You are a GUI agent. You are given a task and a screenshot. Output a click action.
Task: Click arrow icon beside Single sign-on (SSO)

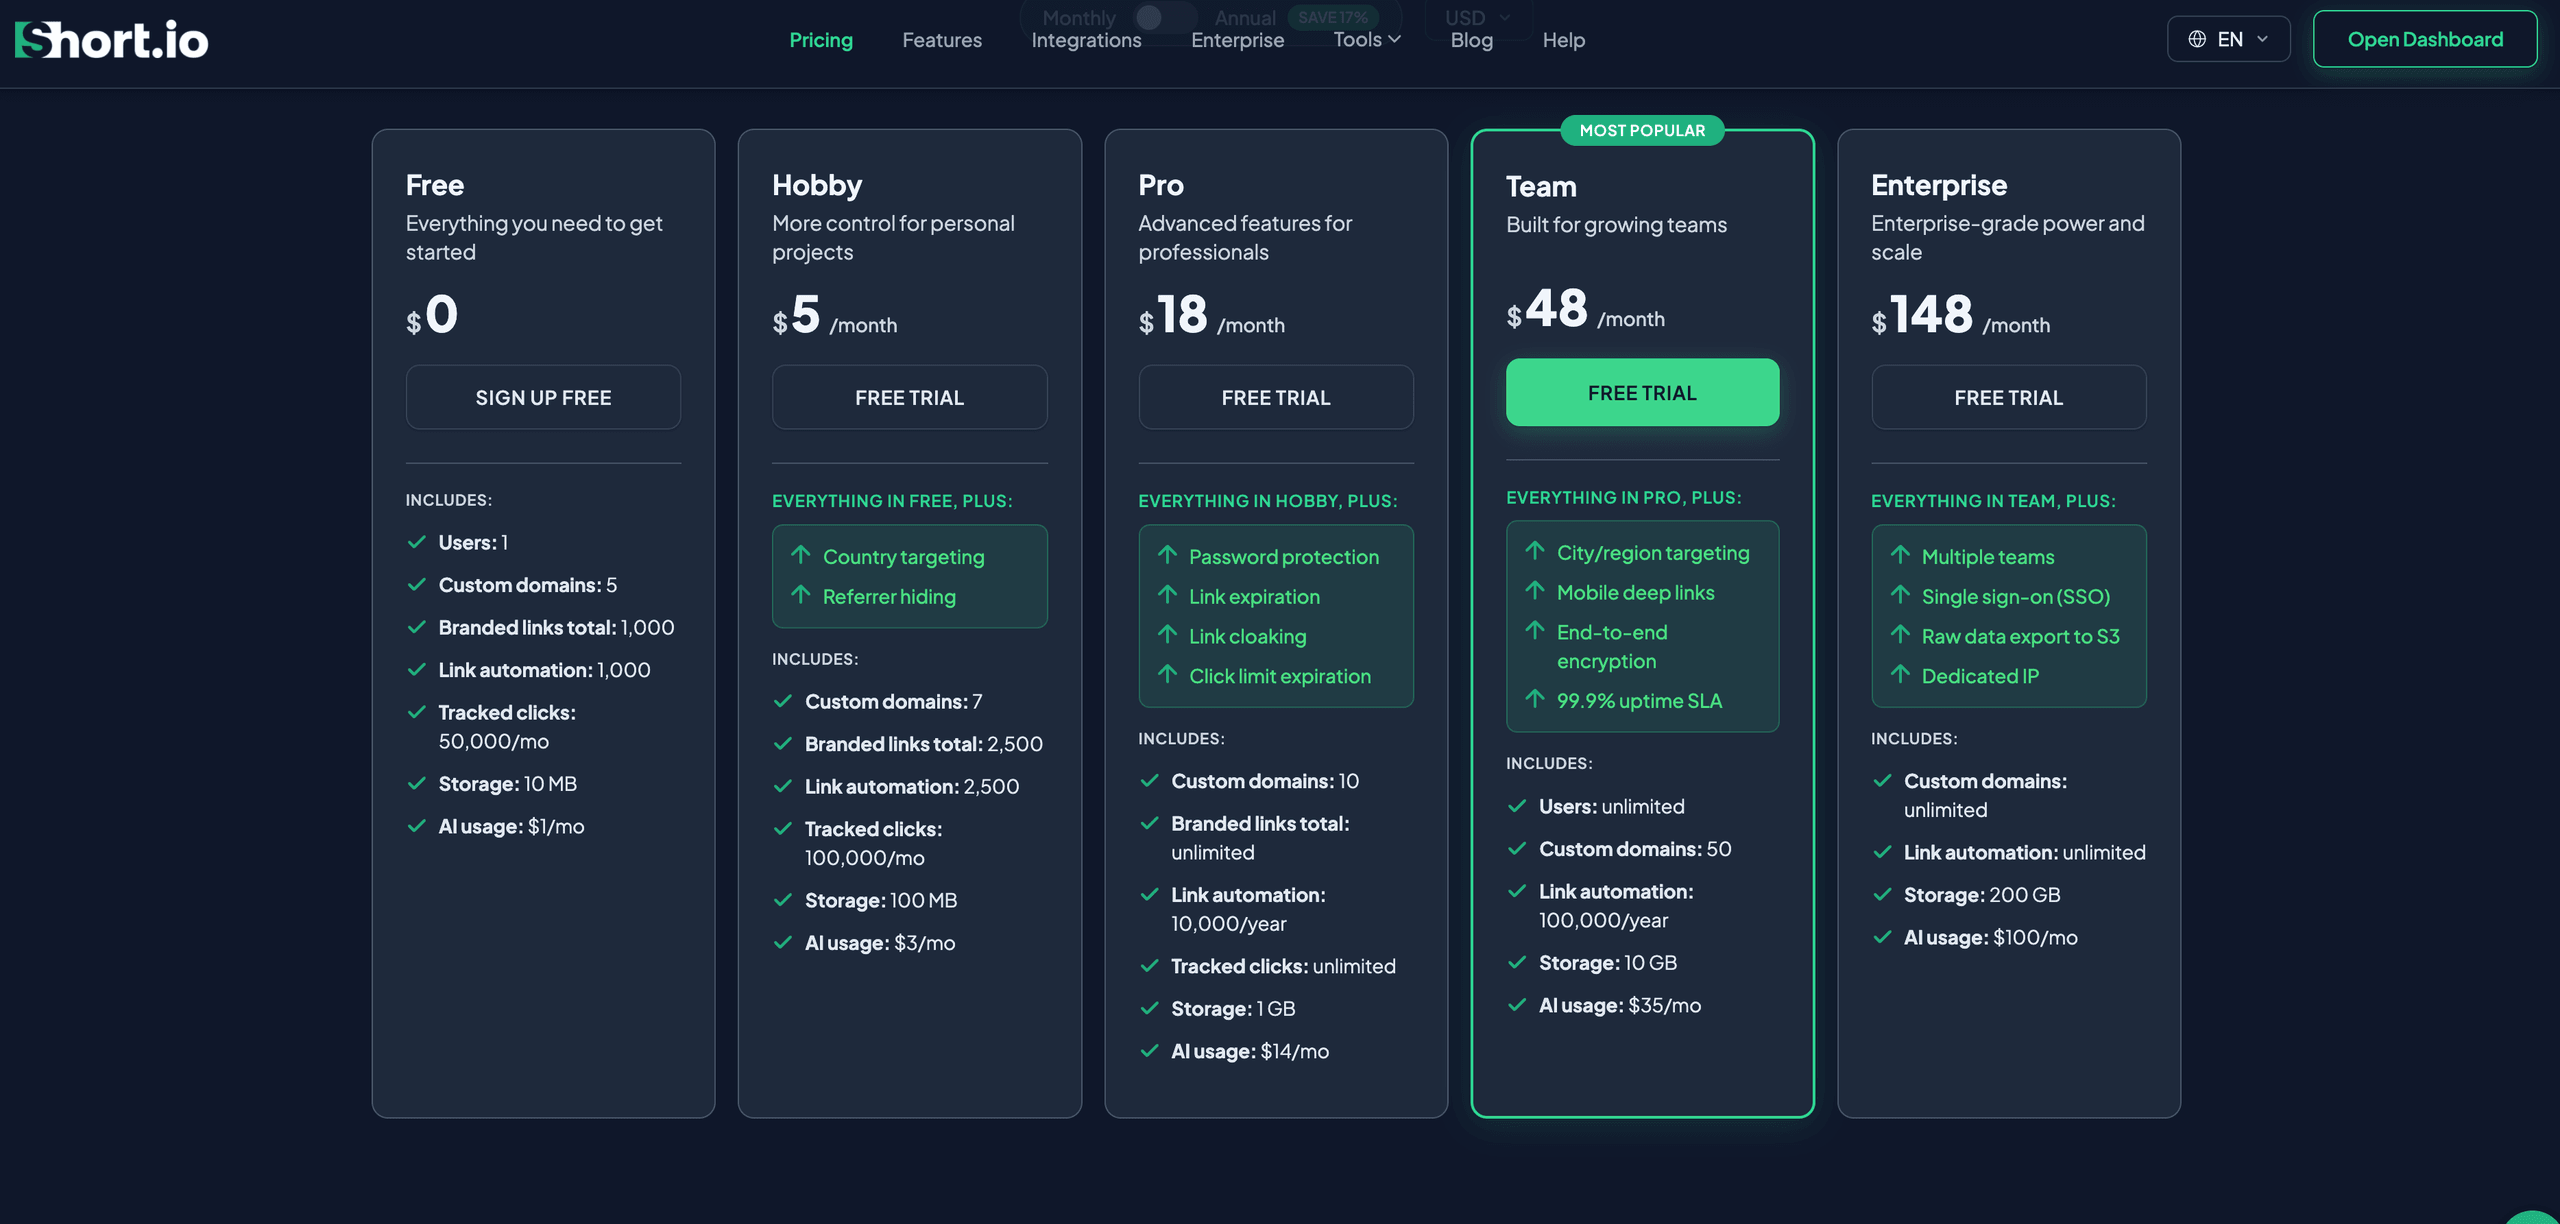point(1900,595)
